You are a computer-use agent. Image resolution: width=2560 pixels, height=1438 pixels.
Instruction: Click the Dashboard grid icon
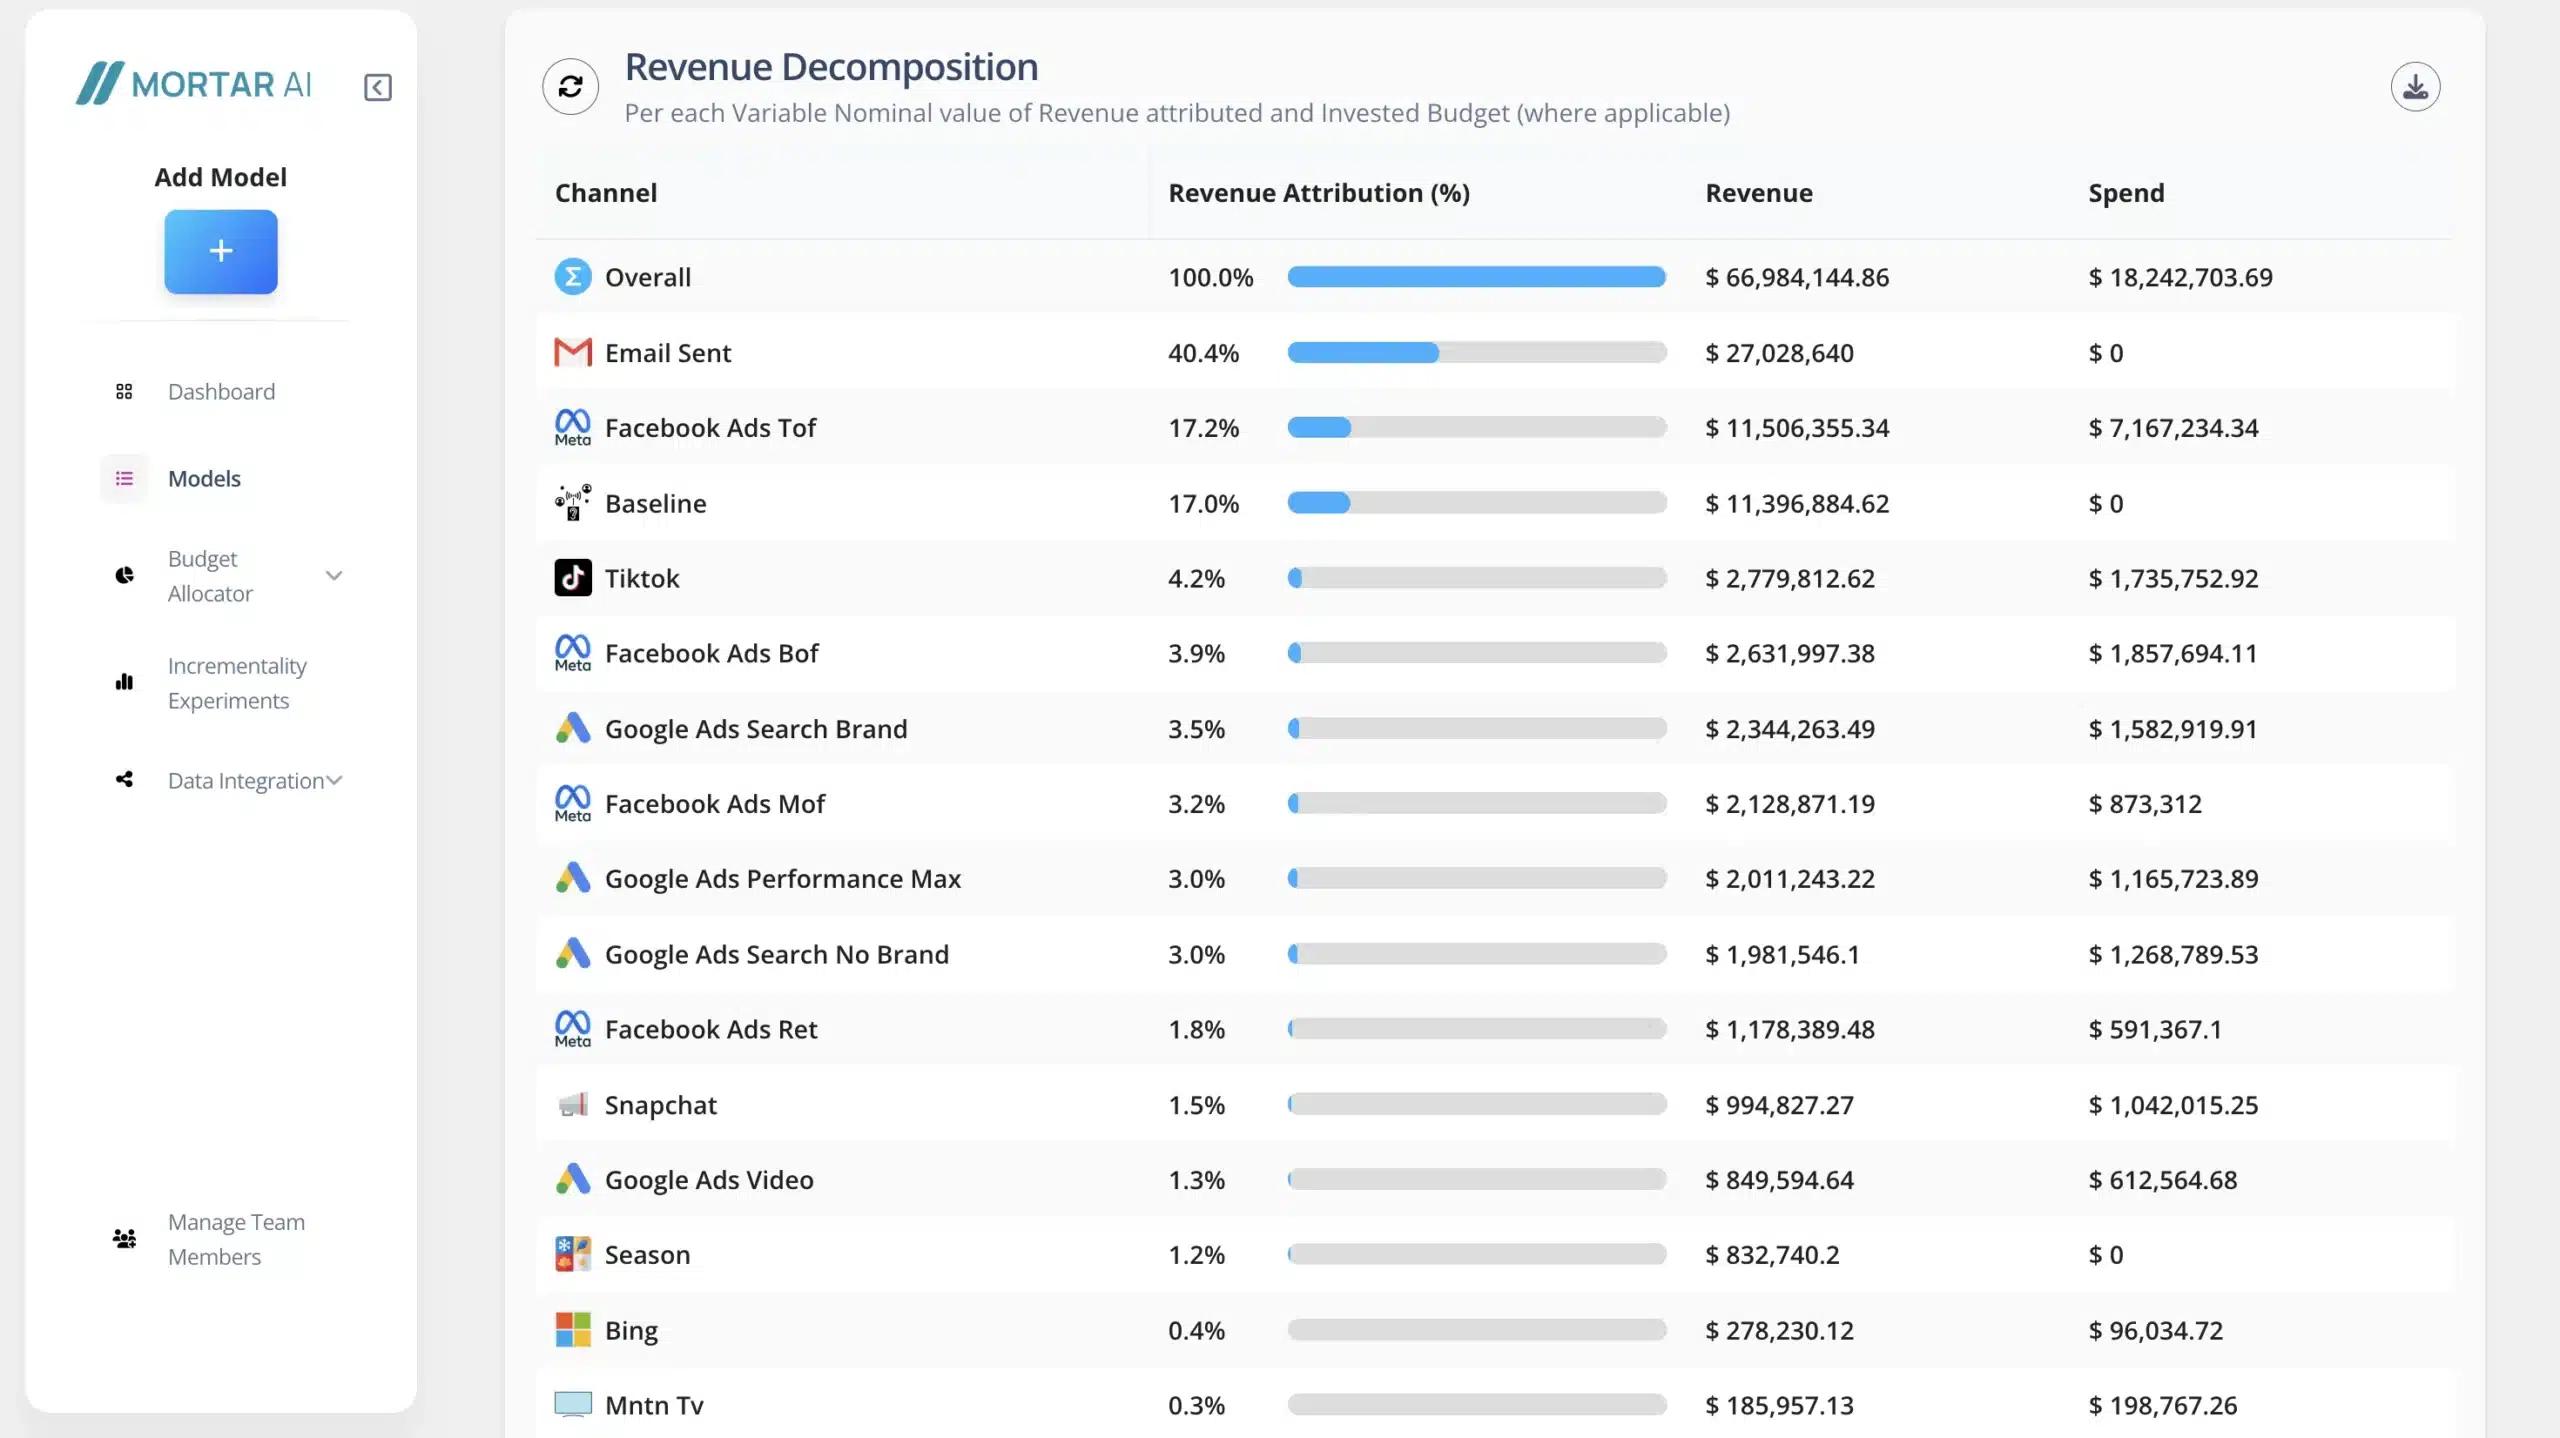(124, 392)
